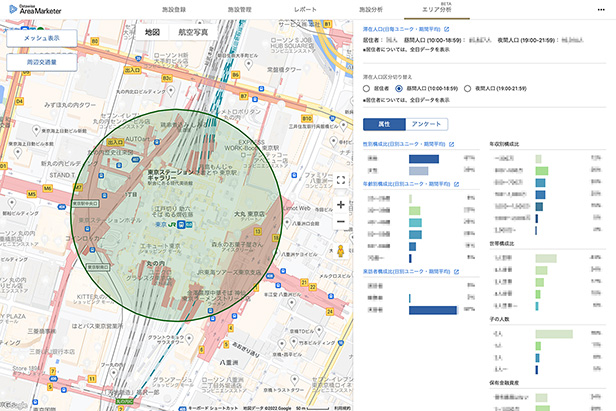Viewport: 616px width, 411px height.
Task: Select the 居住者 radio button
Action: (x=366, y=88)
